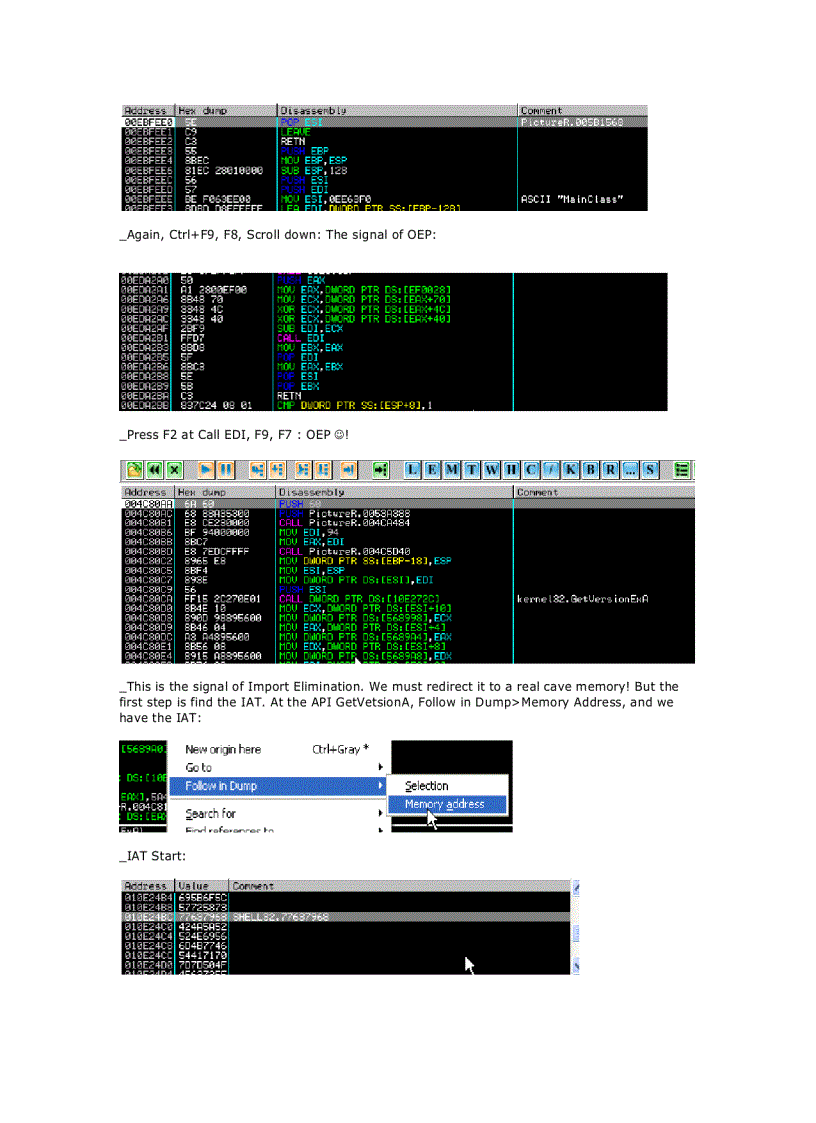
Task: Restart the debugged program
Action: coord(152,469)
